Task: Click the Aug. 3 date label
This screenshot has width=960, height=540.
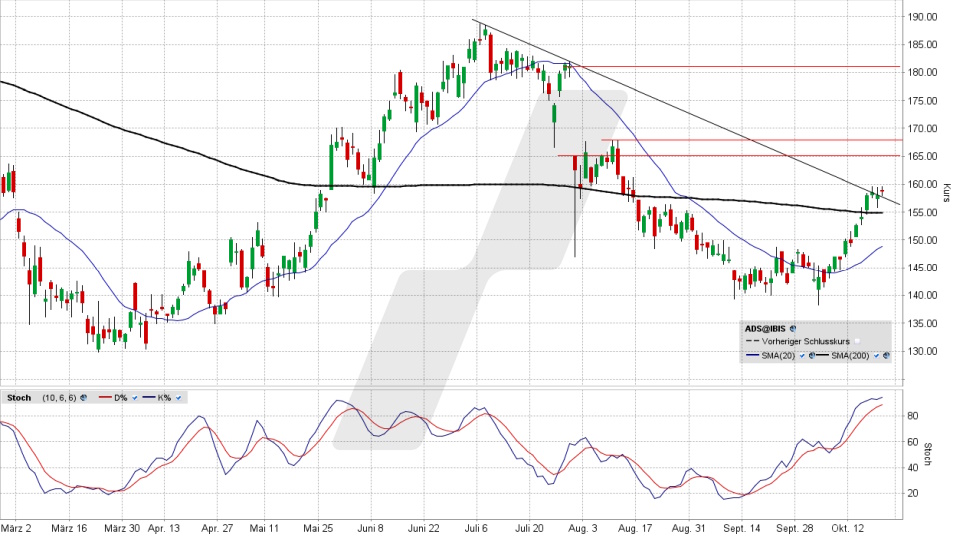Action: point(582,528)
